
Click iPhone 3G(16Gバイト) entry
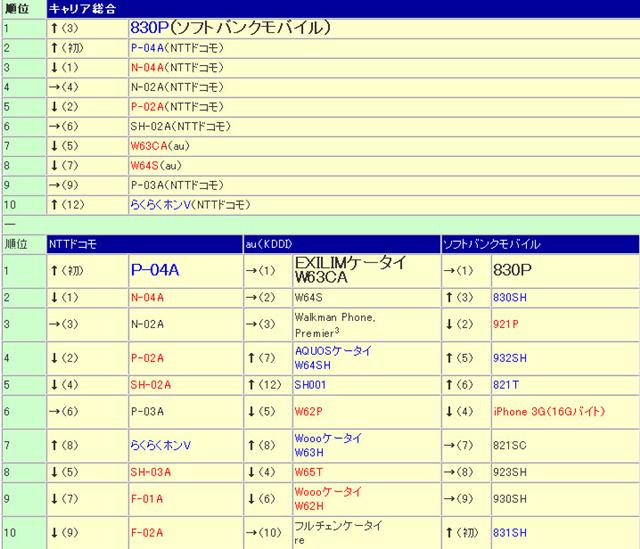(x=549, y=412)
